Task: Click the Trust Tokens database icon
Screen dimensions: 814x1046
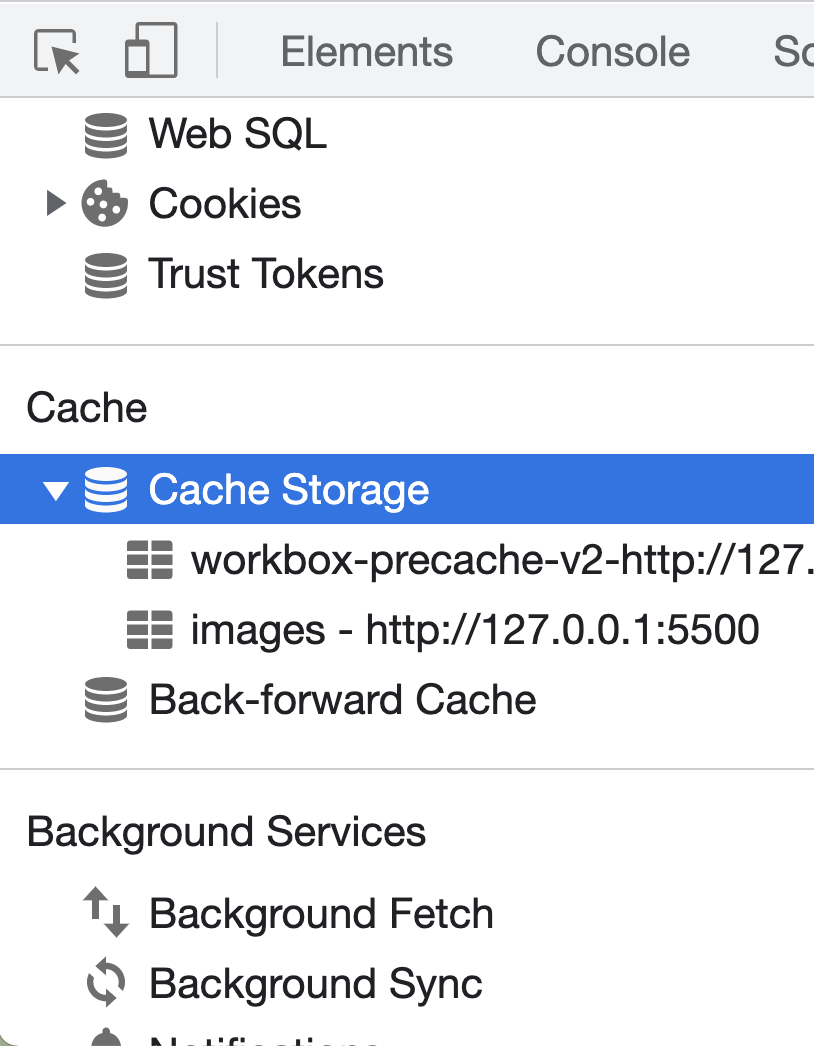Action: point(106,275)
